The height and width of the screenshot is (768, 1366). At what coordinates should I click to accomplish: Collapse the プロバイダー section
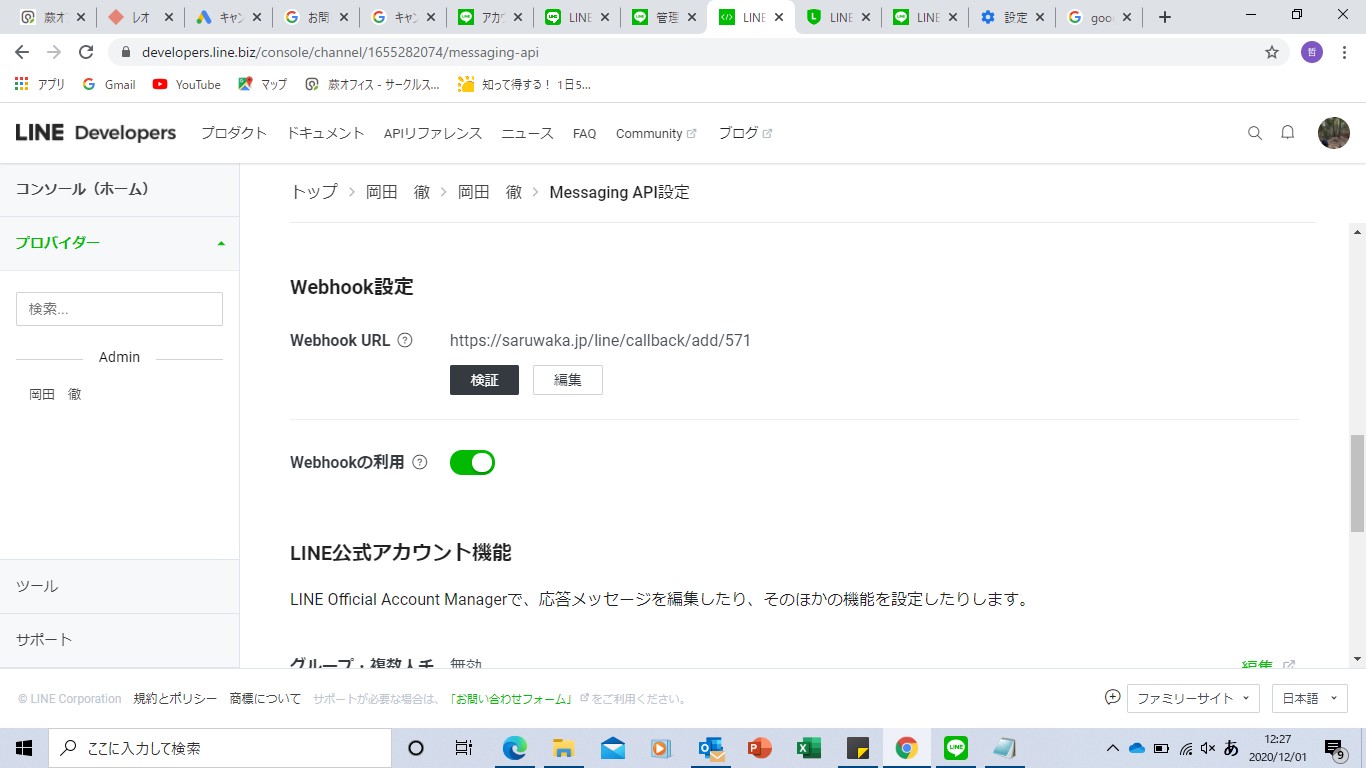point(119,243)
